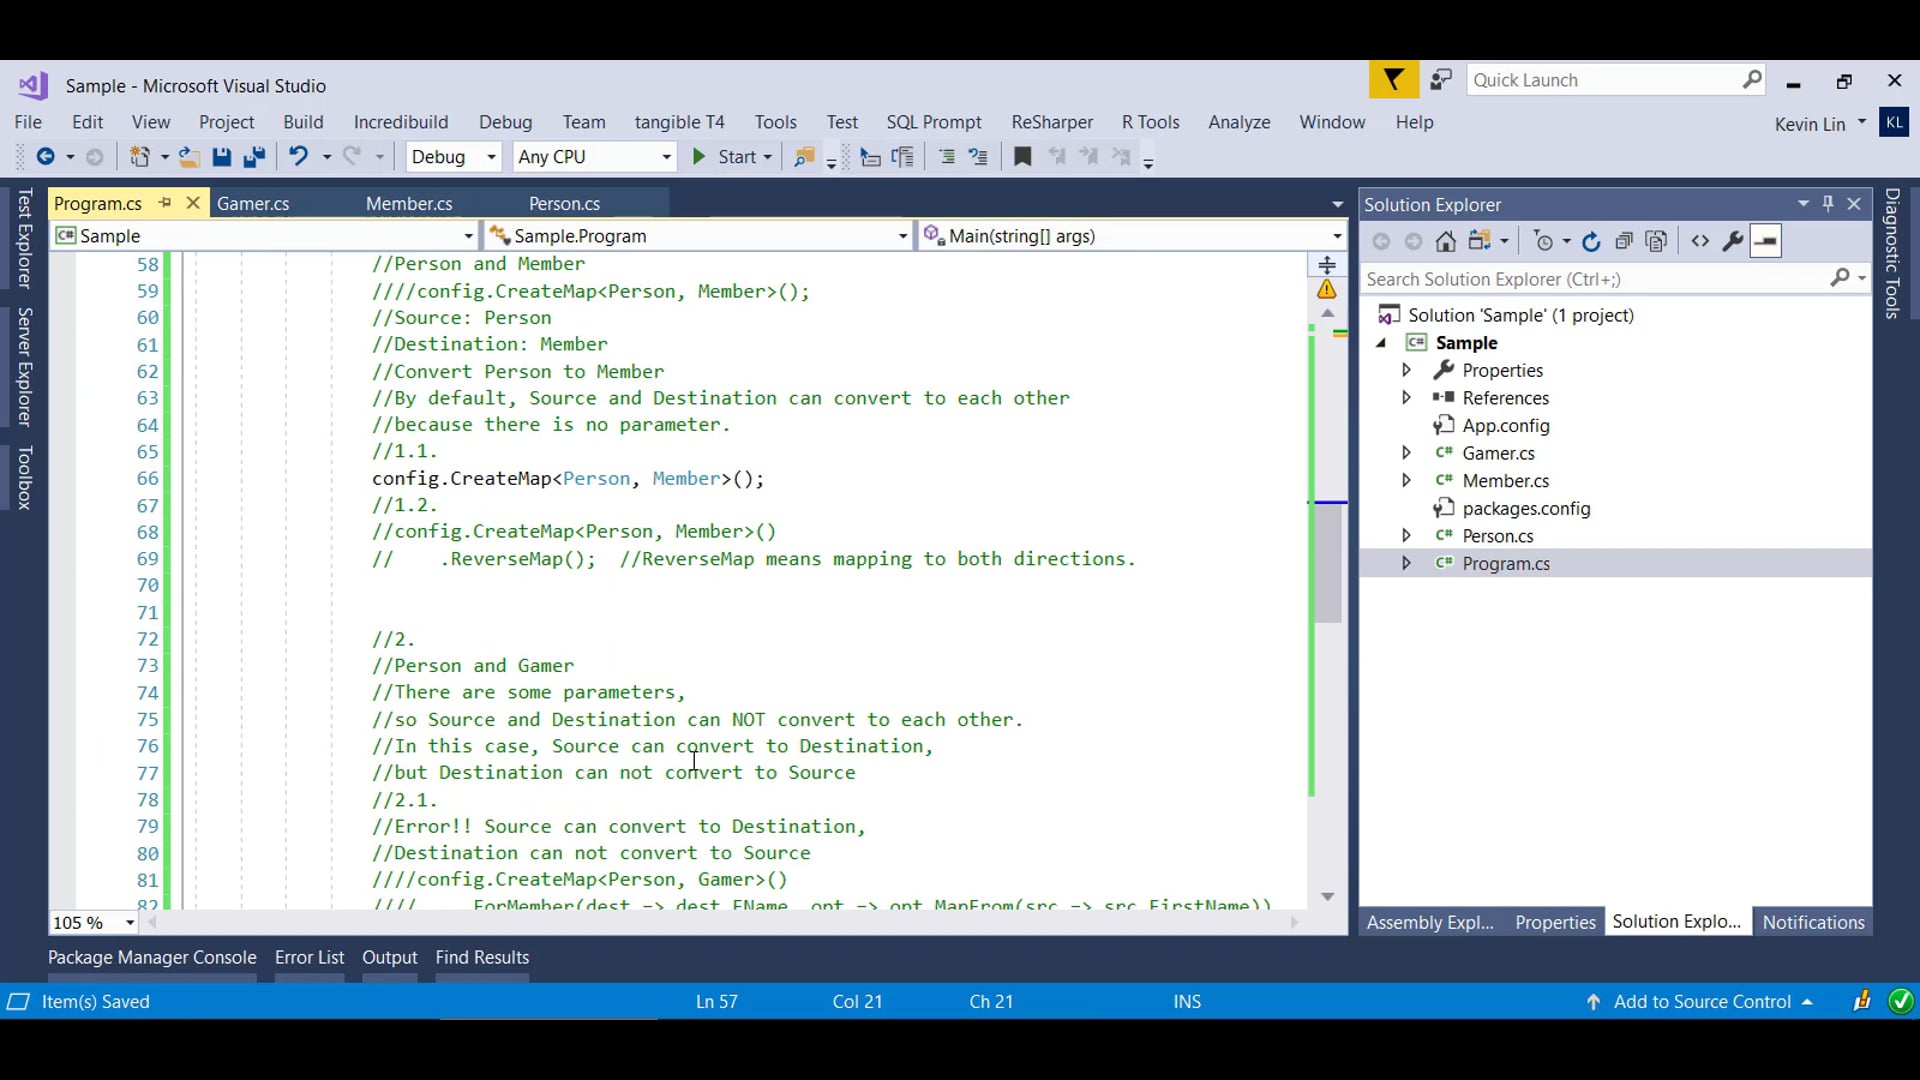Screen dimensions: 1920x1080
Task: Click the Search Solution Explorer field
Action: [1594, 279]
